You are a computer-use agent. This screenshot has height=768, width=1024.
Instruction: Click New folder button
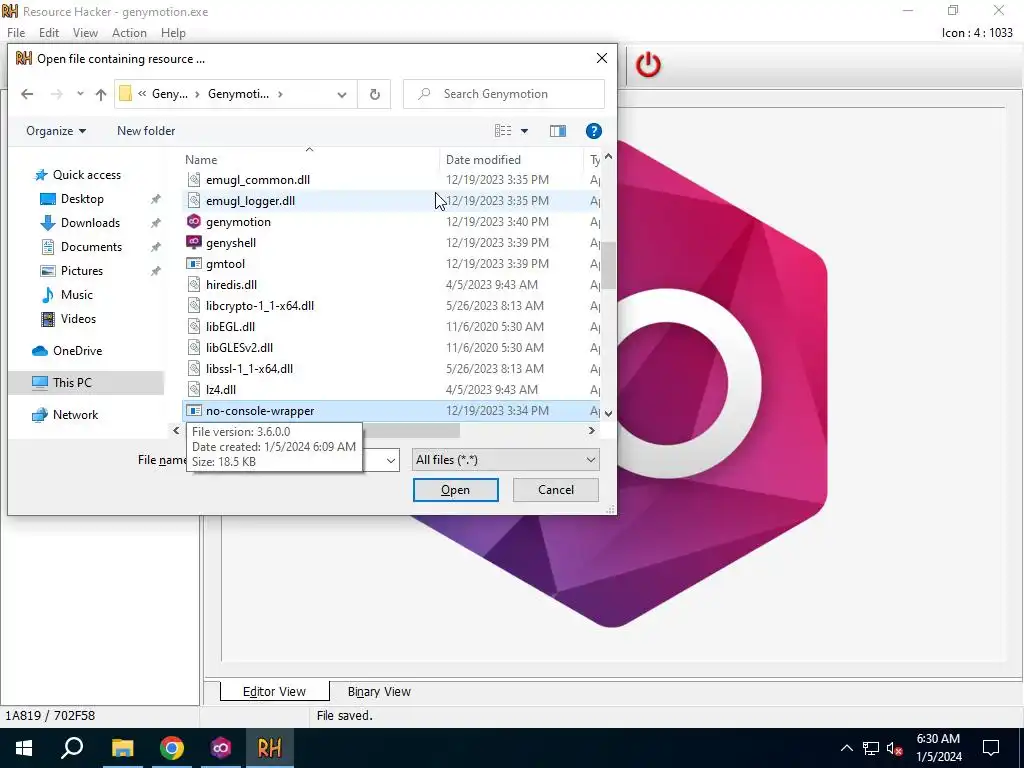click(x=146, y=131)
